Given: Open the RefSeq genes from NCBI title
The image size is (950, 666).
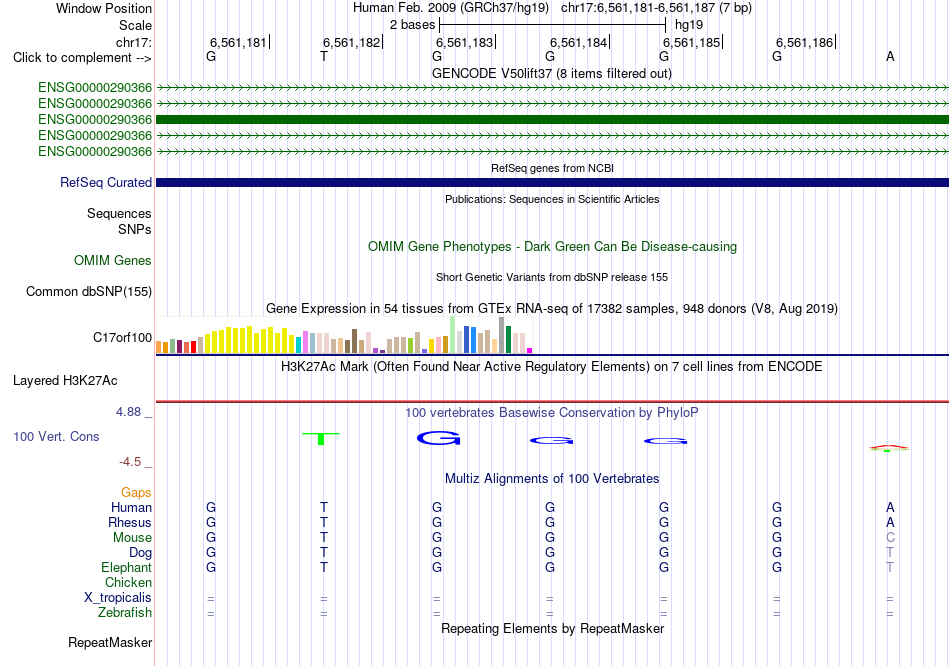Looking at the screenshot, I should [x=552, y=168].
